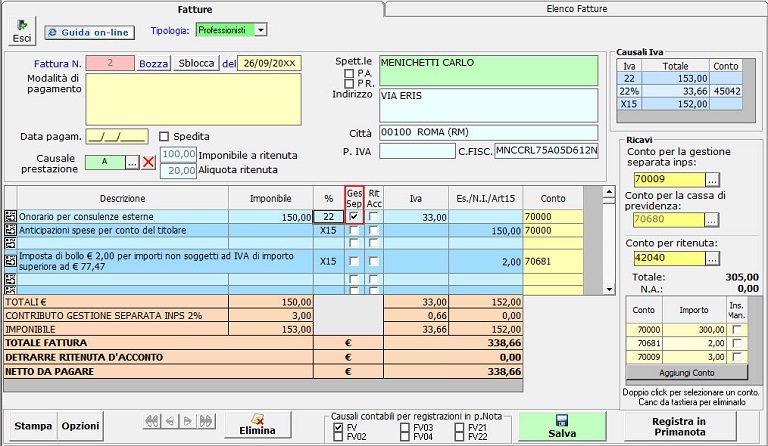Click the Sblocca button

(x=196, y=64)
